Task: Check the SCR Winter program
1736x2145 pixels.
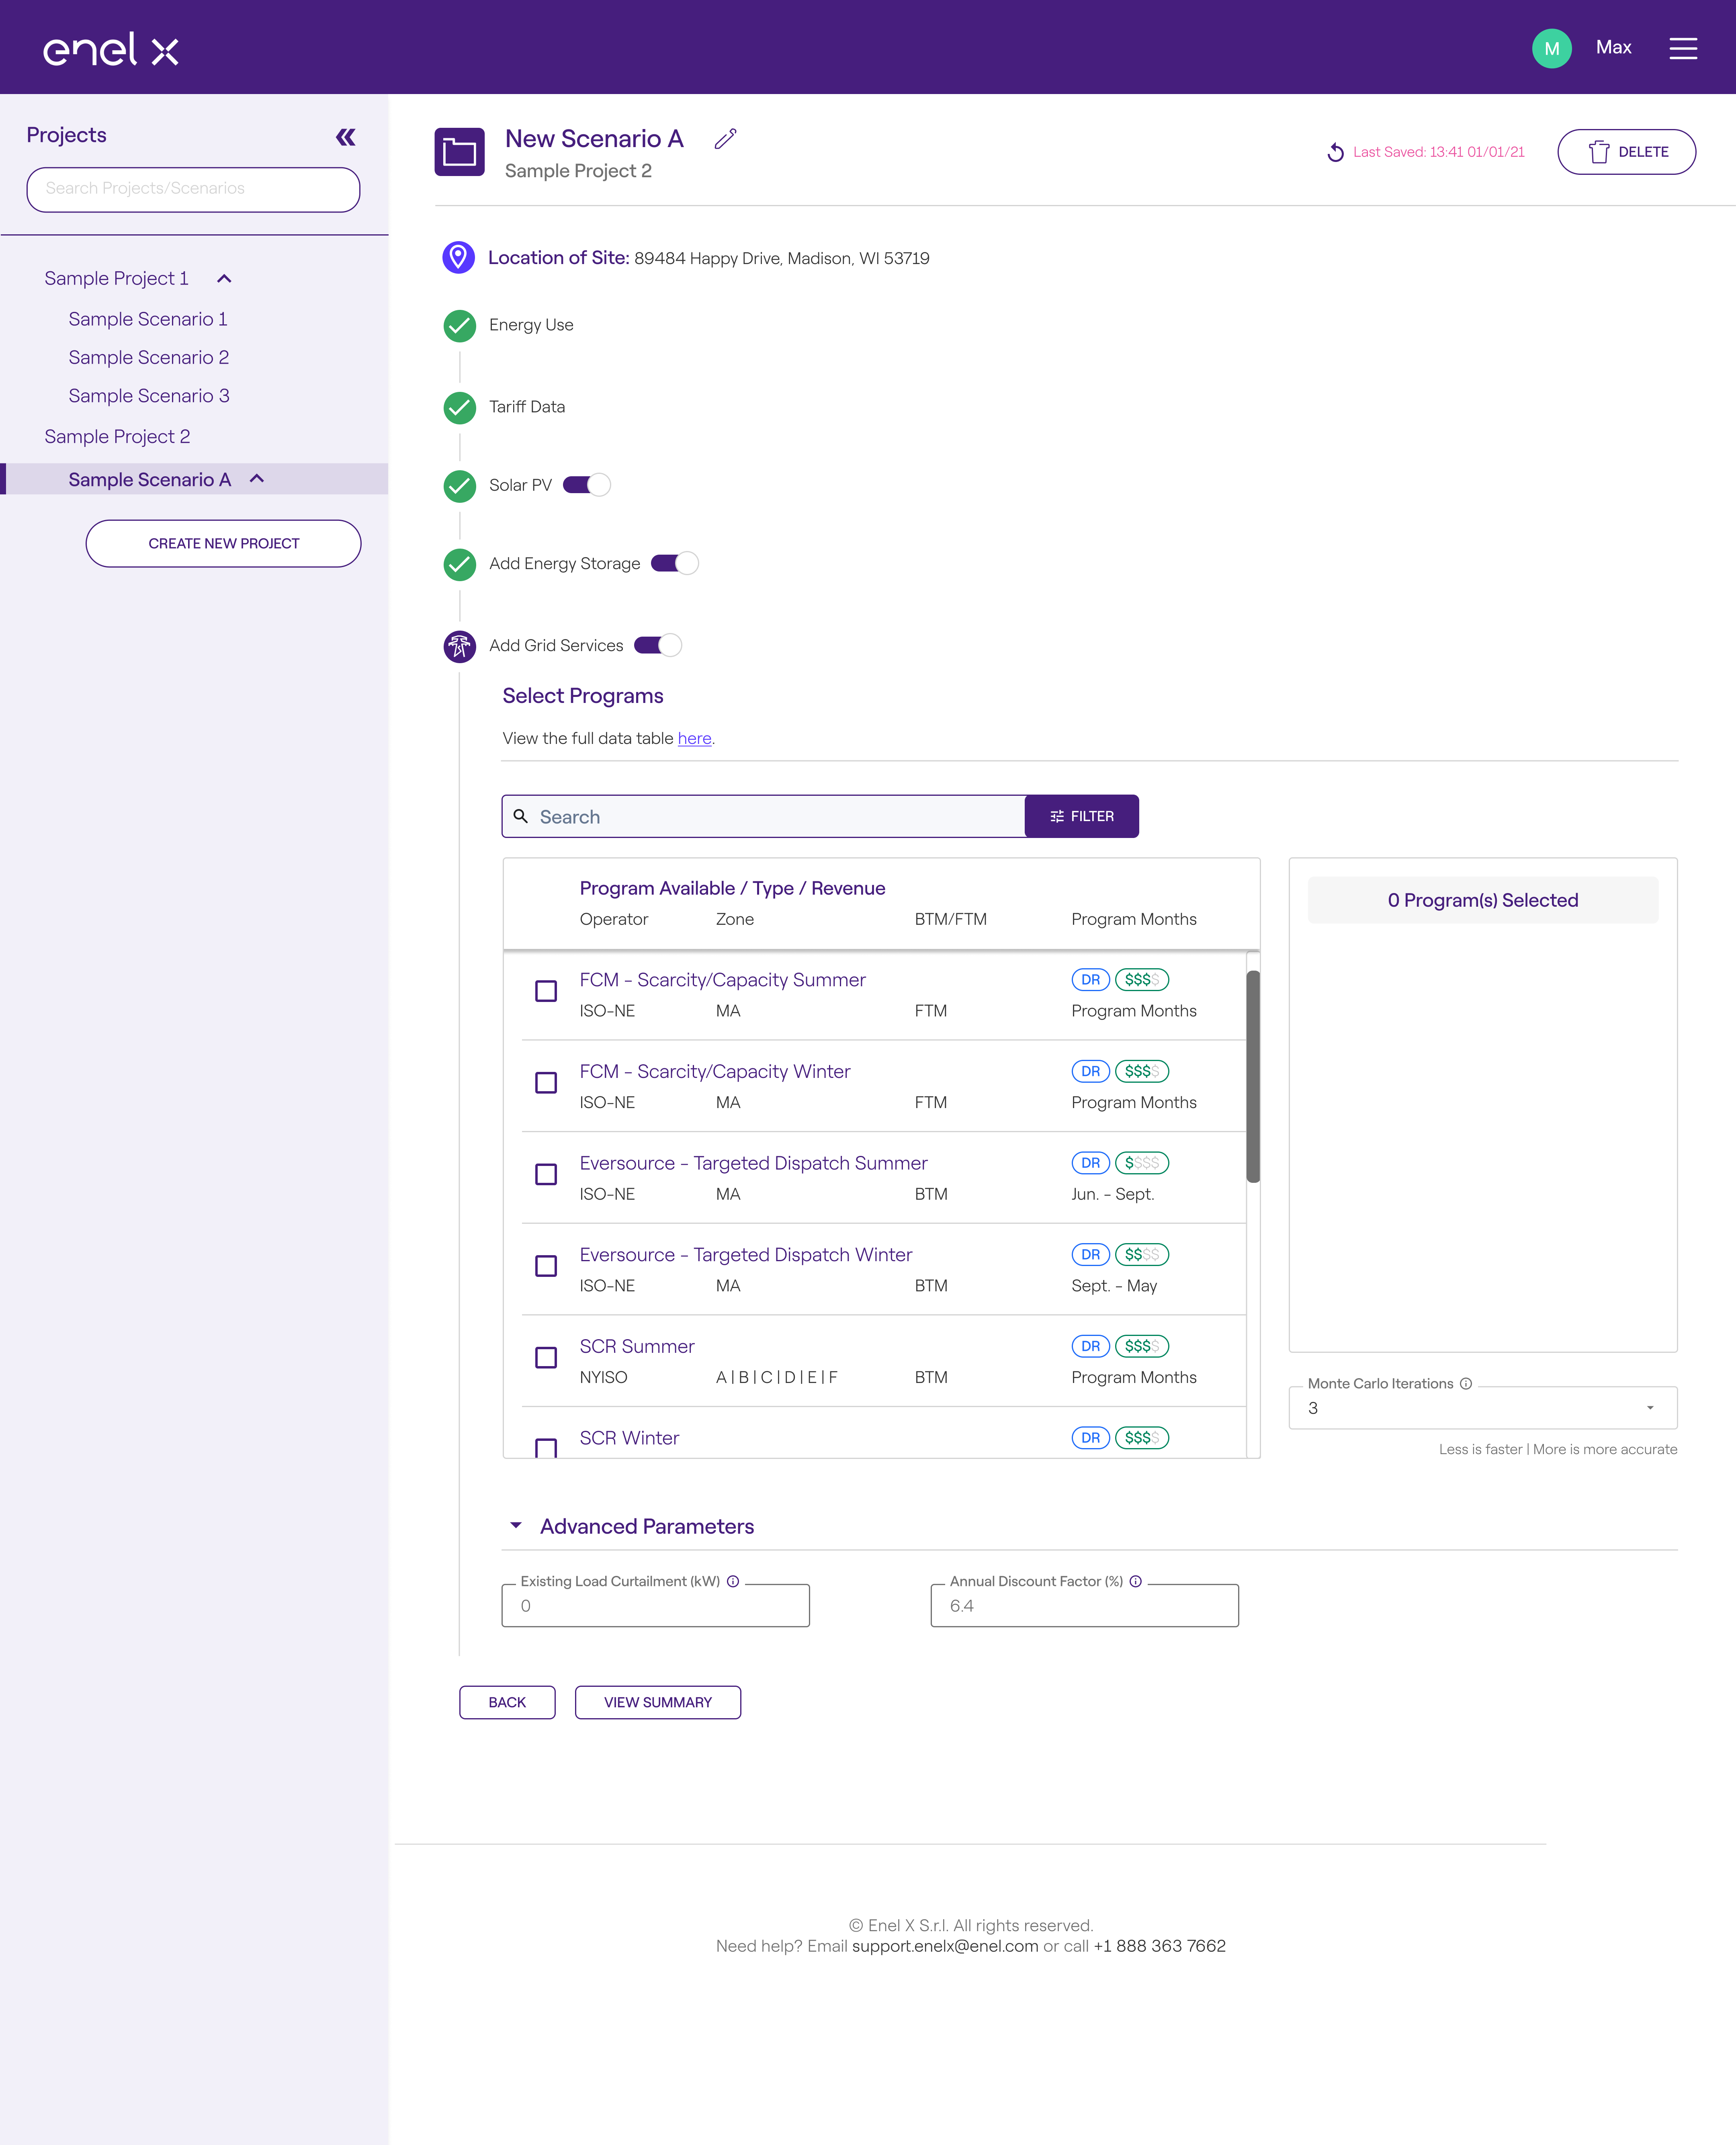Action: tap(546, 1448)
